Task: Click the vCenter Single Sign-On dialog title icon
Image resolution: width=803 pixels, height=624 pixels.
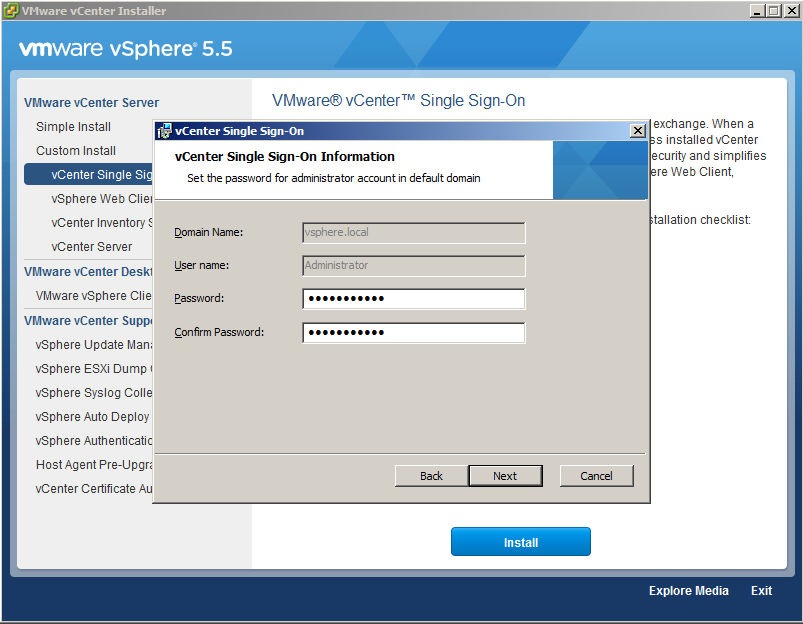Action: pyautogui.click(x=164, y=131)
